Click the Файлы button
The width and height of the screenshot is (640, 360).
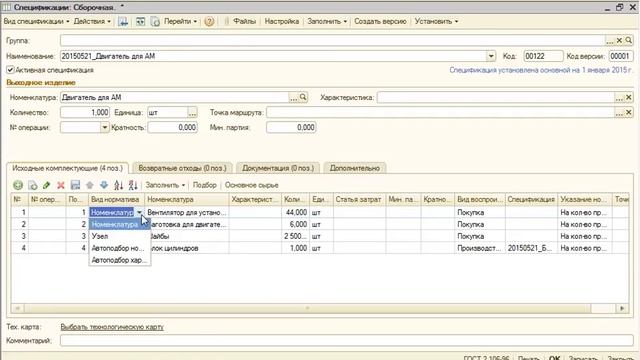point(244,21)
